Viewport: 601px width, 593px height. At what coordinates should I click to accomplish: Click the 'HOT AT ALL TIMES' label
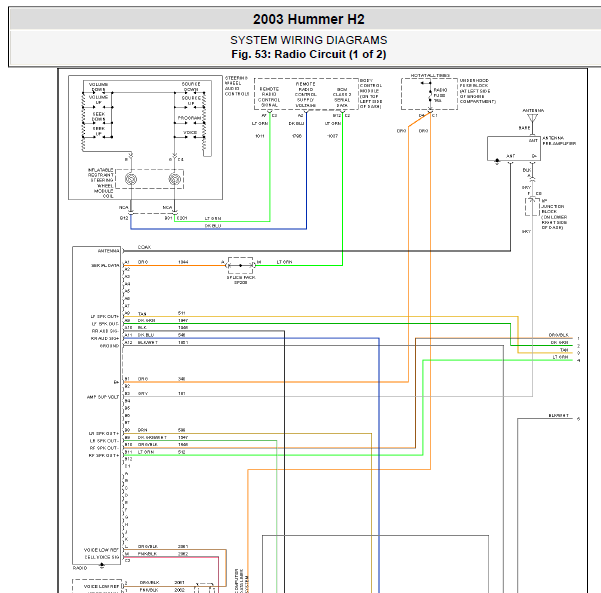pyautogui.click(x=430, y=76)
